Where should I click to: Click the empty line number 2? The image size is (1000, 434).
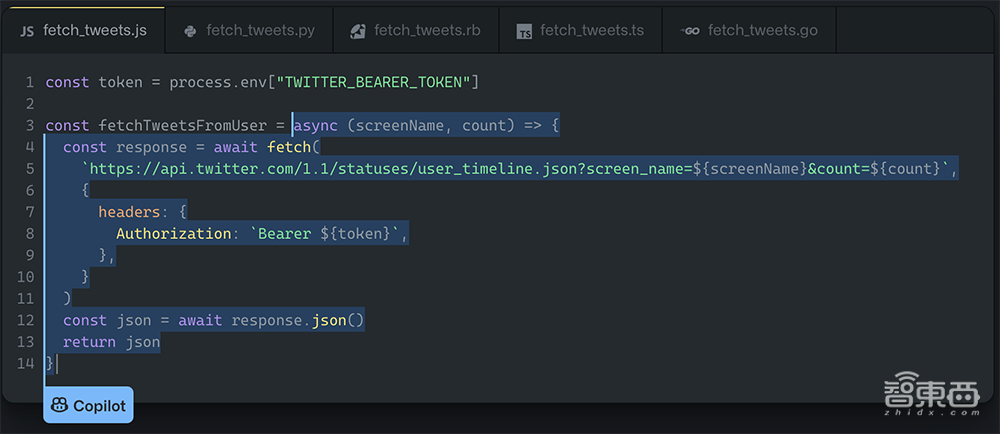[30, 104]
